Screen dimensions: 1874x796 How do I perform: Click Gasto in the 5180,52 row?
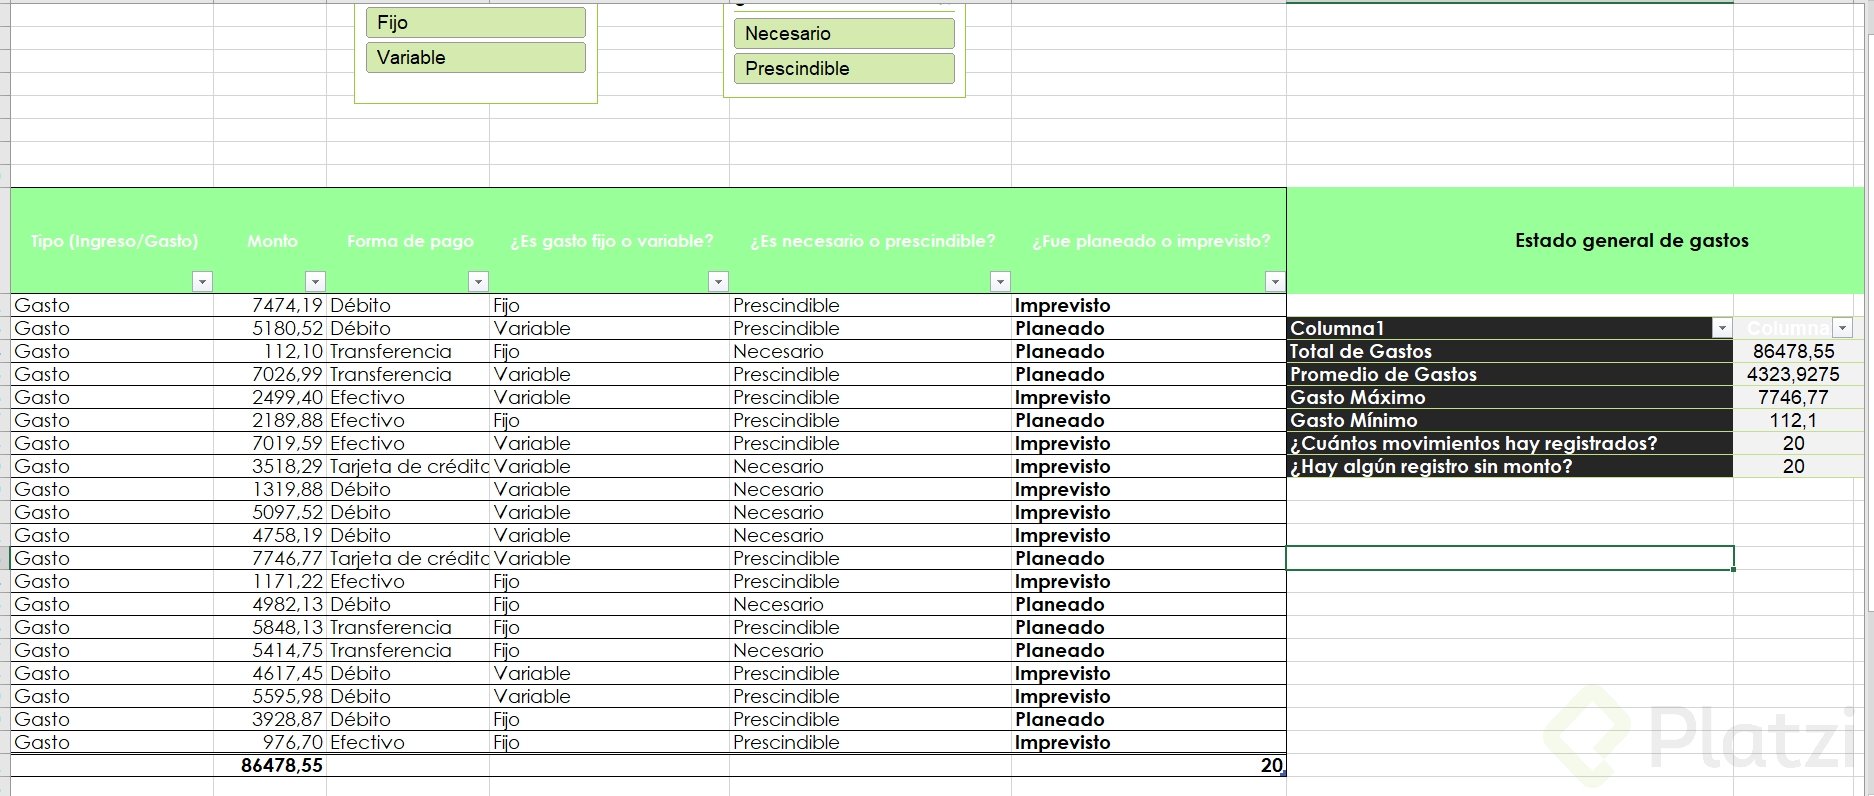point(42,328)
